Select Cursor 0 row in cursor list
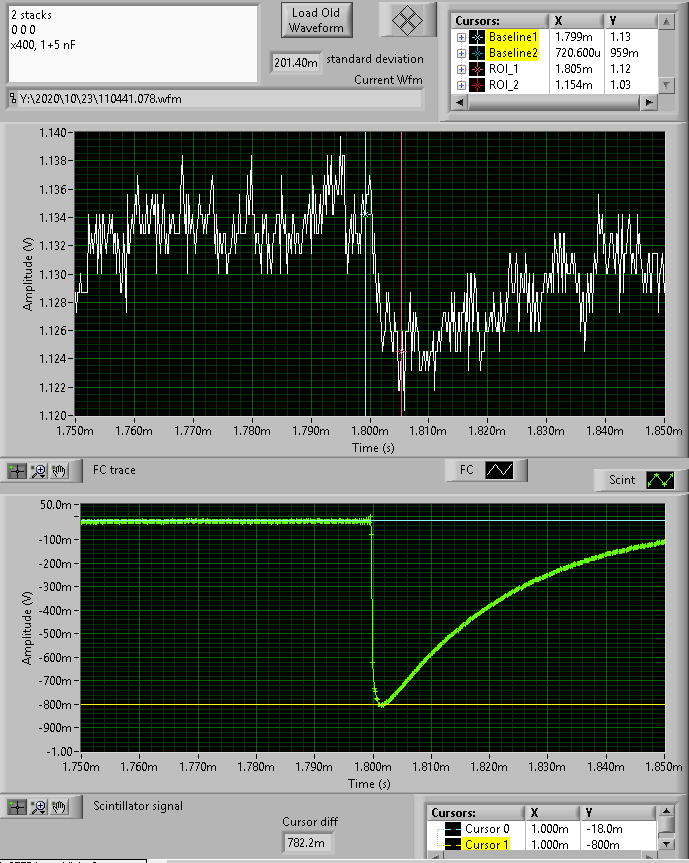This screenshot has width=689, height=863. tap(542, 828)
